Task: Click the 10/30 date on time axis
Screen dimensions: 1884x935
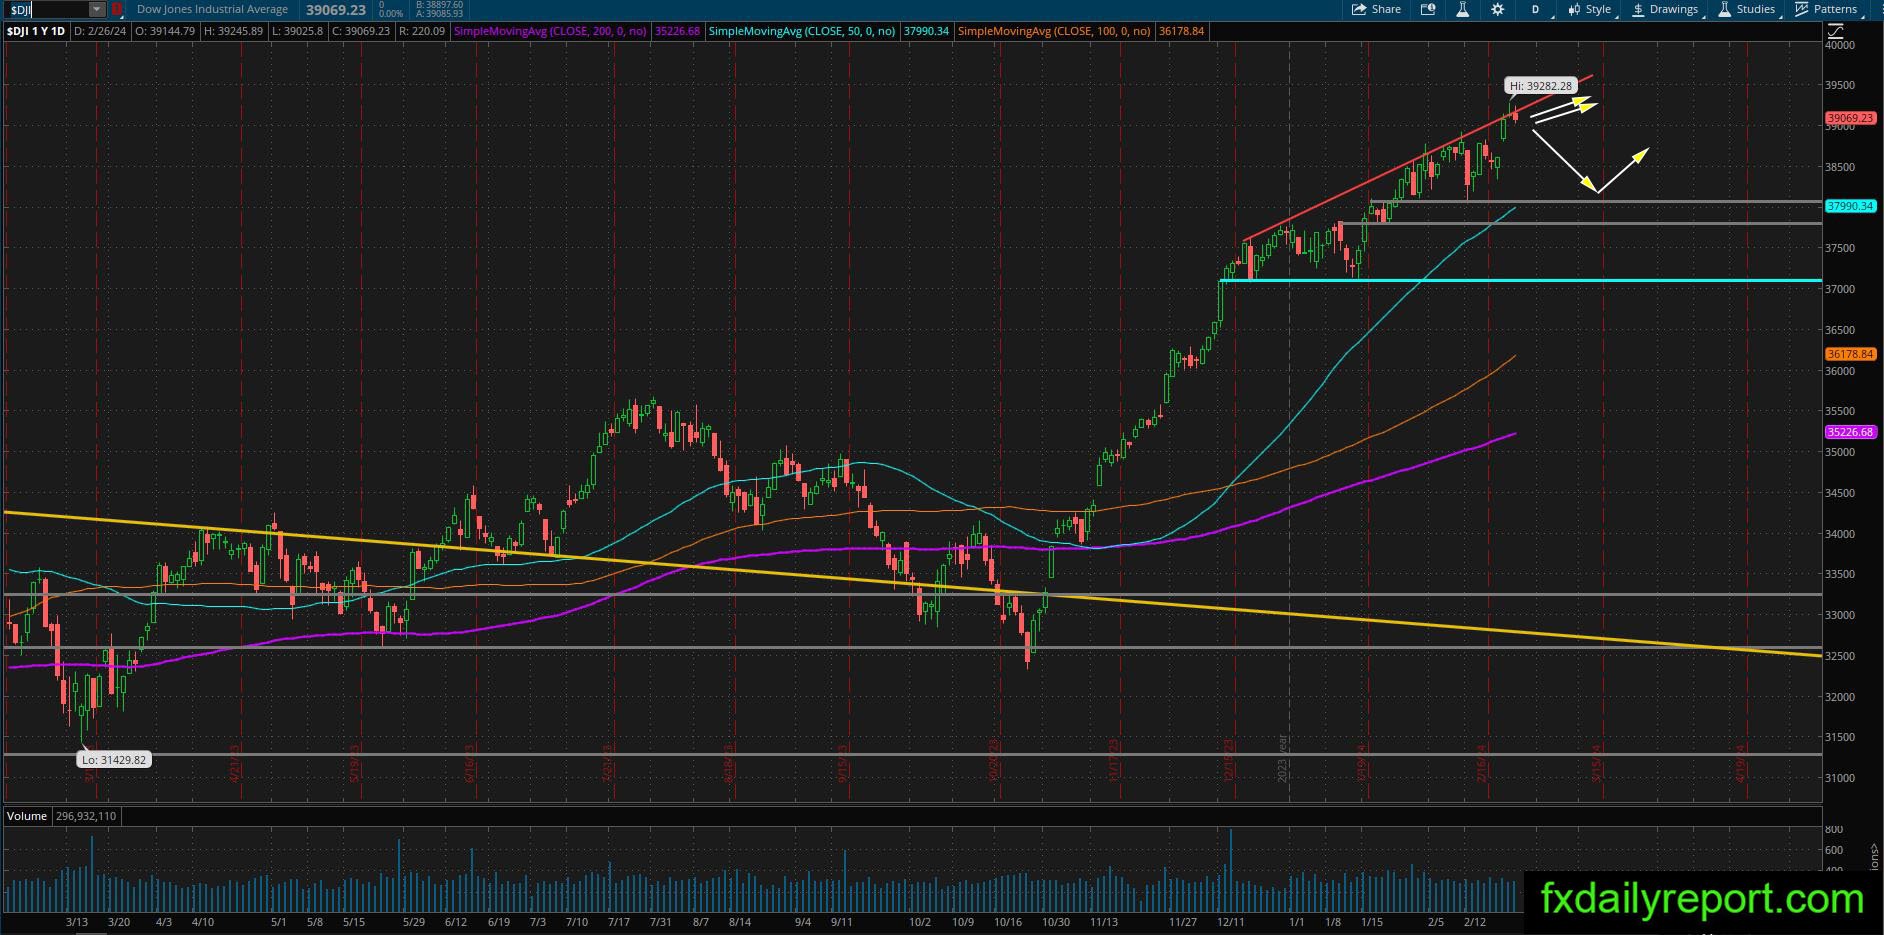Action: [1056, 922]
